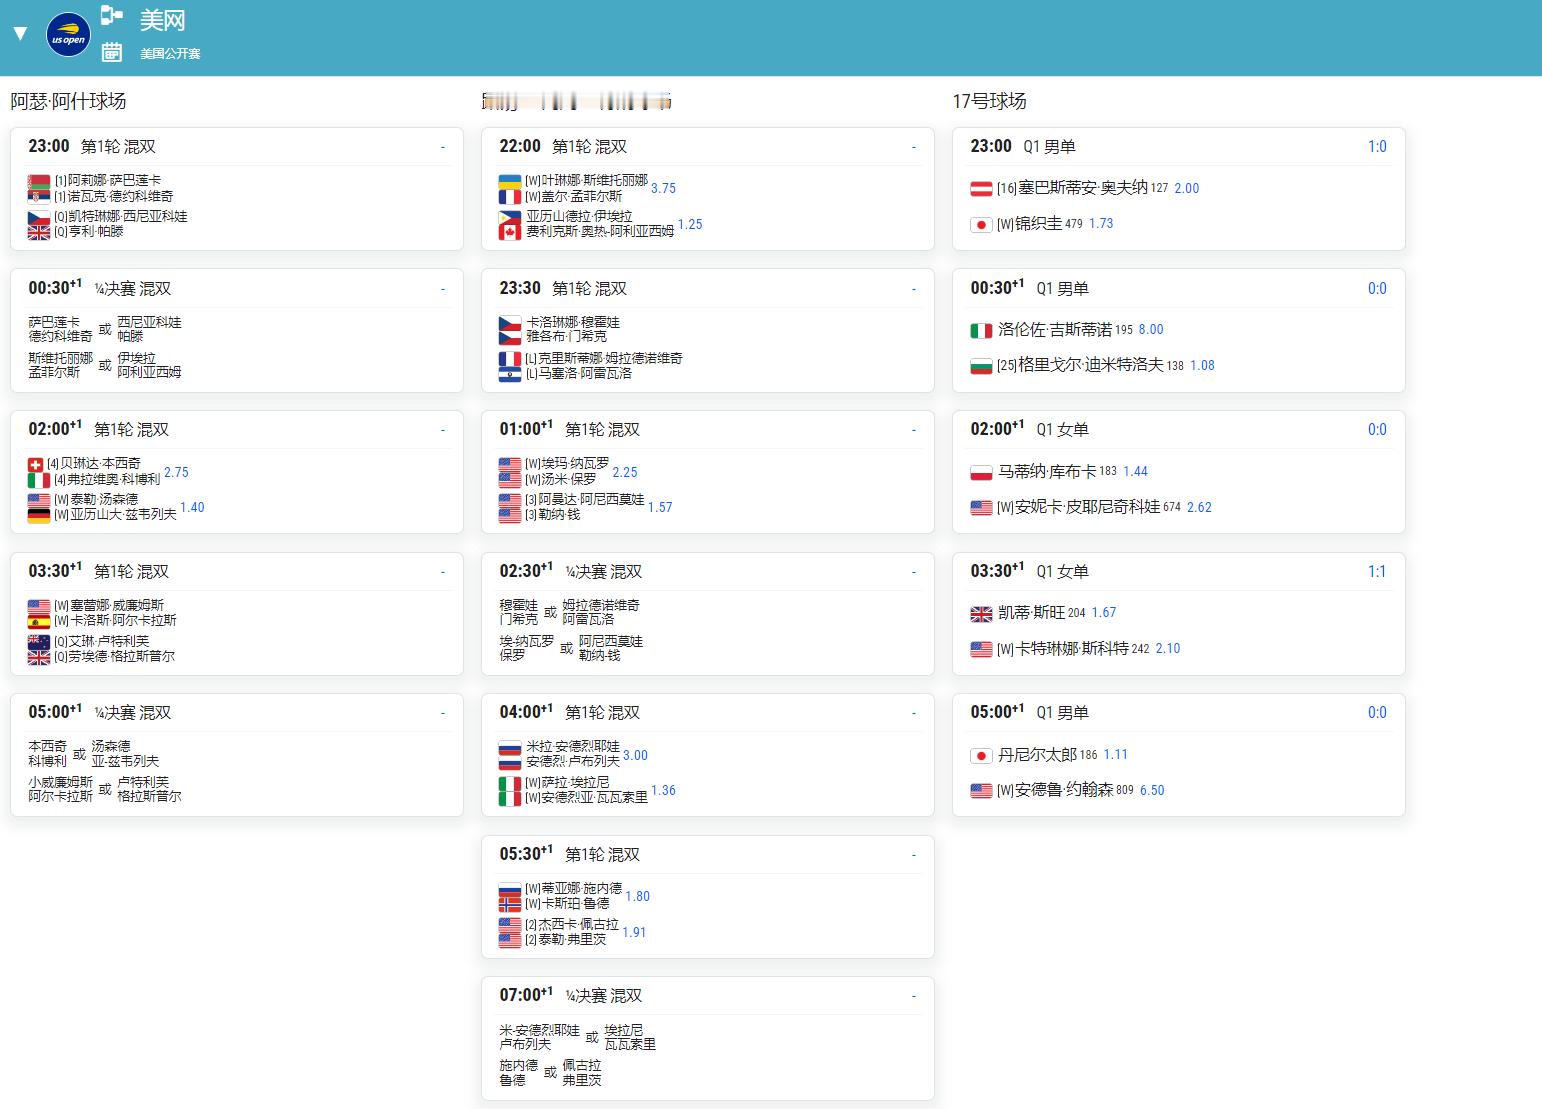Image resolution: width=1542 pixels, height=1109 pixels.
Task: Click US flag beside 安妮卡·皮耶尼奇科娃
Action: coord(981,508)
